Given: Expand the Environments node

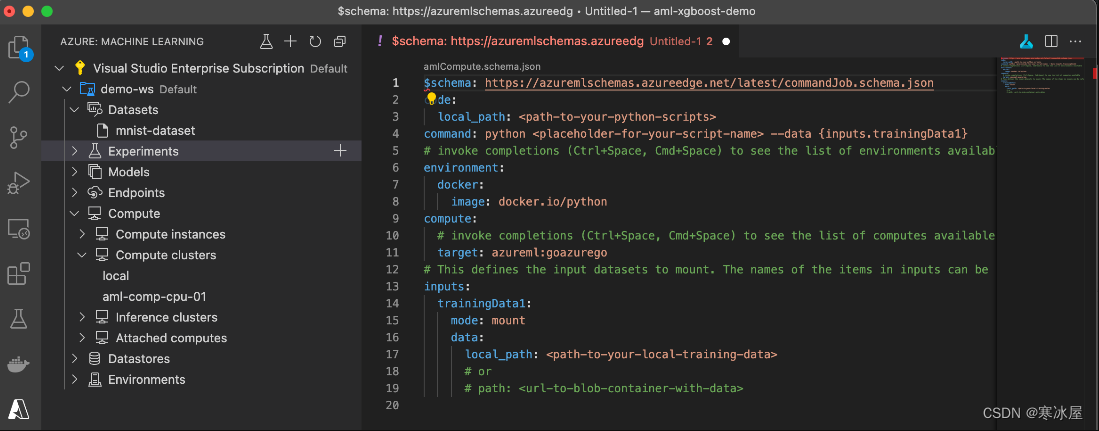Looking at the screenshot, I should pyautogui.click(x=74, y=379).
